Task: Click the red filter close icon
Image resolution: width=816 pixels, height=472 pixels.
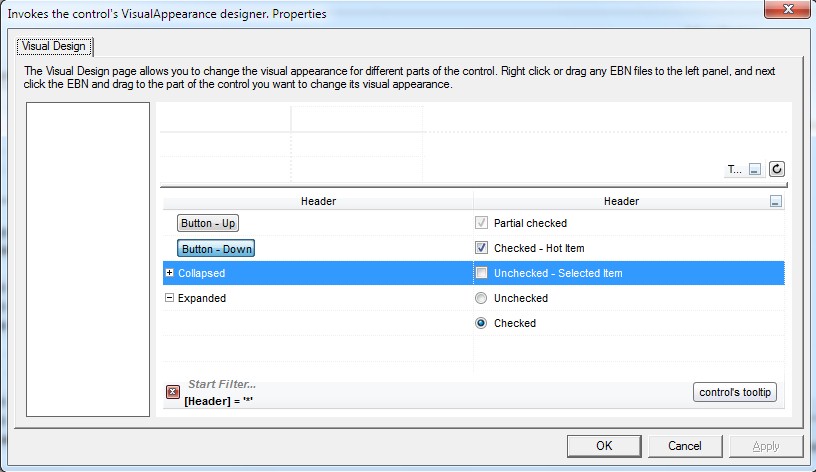Action: coord(173,392)
